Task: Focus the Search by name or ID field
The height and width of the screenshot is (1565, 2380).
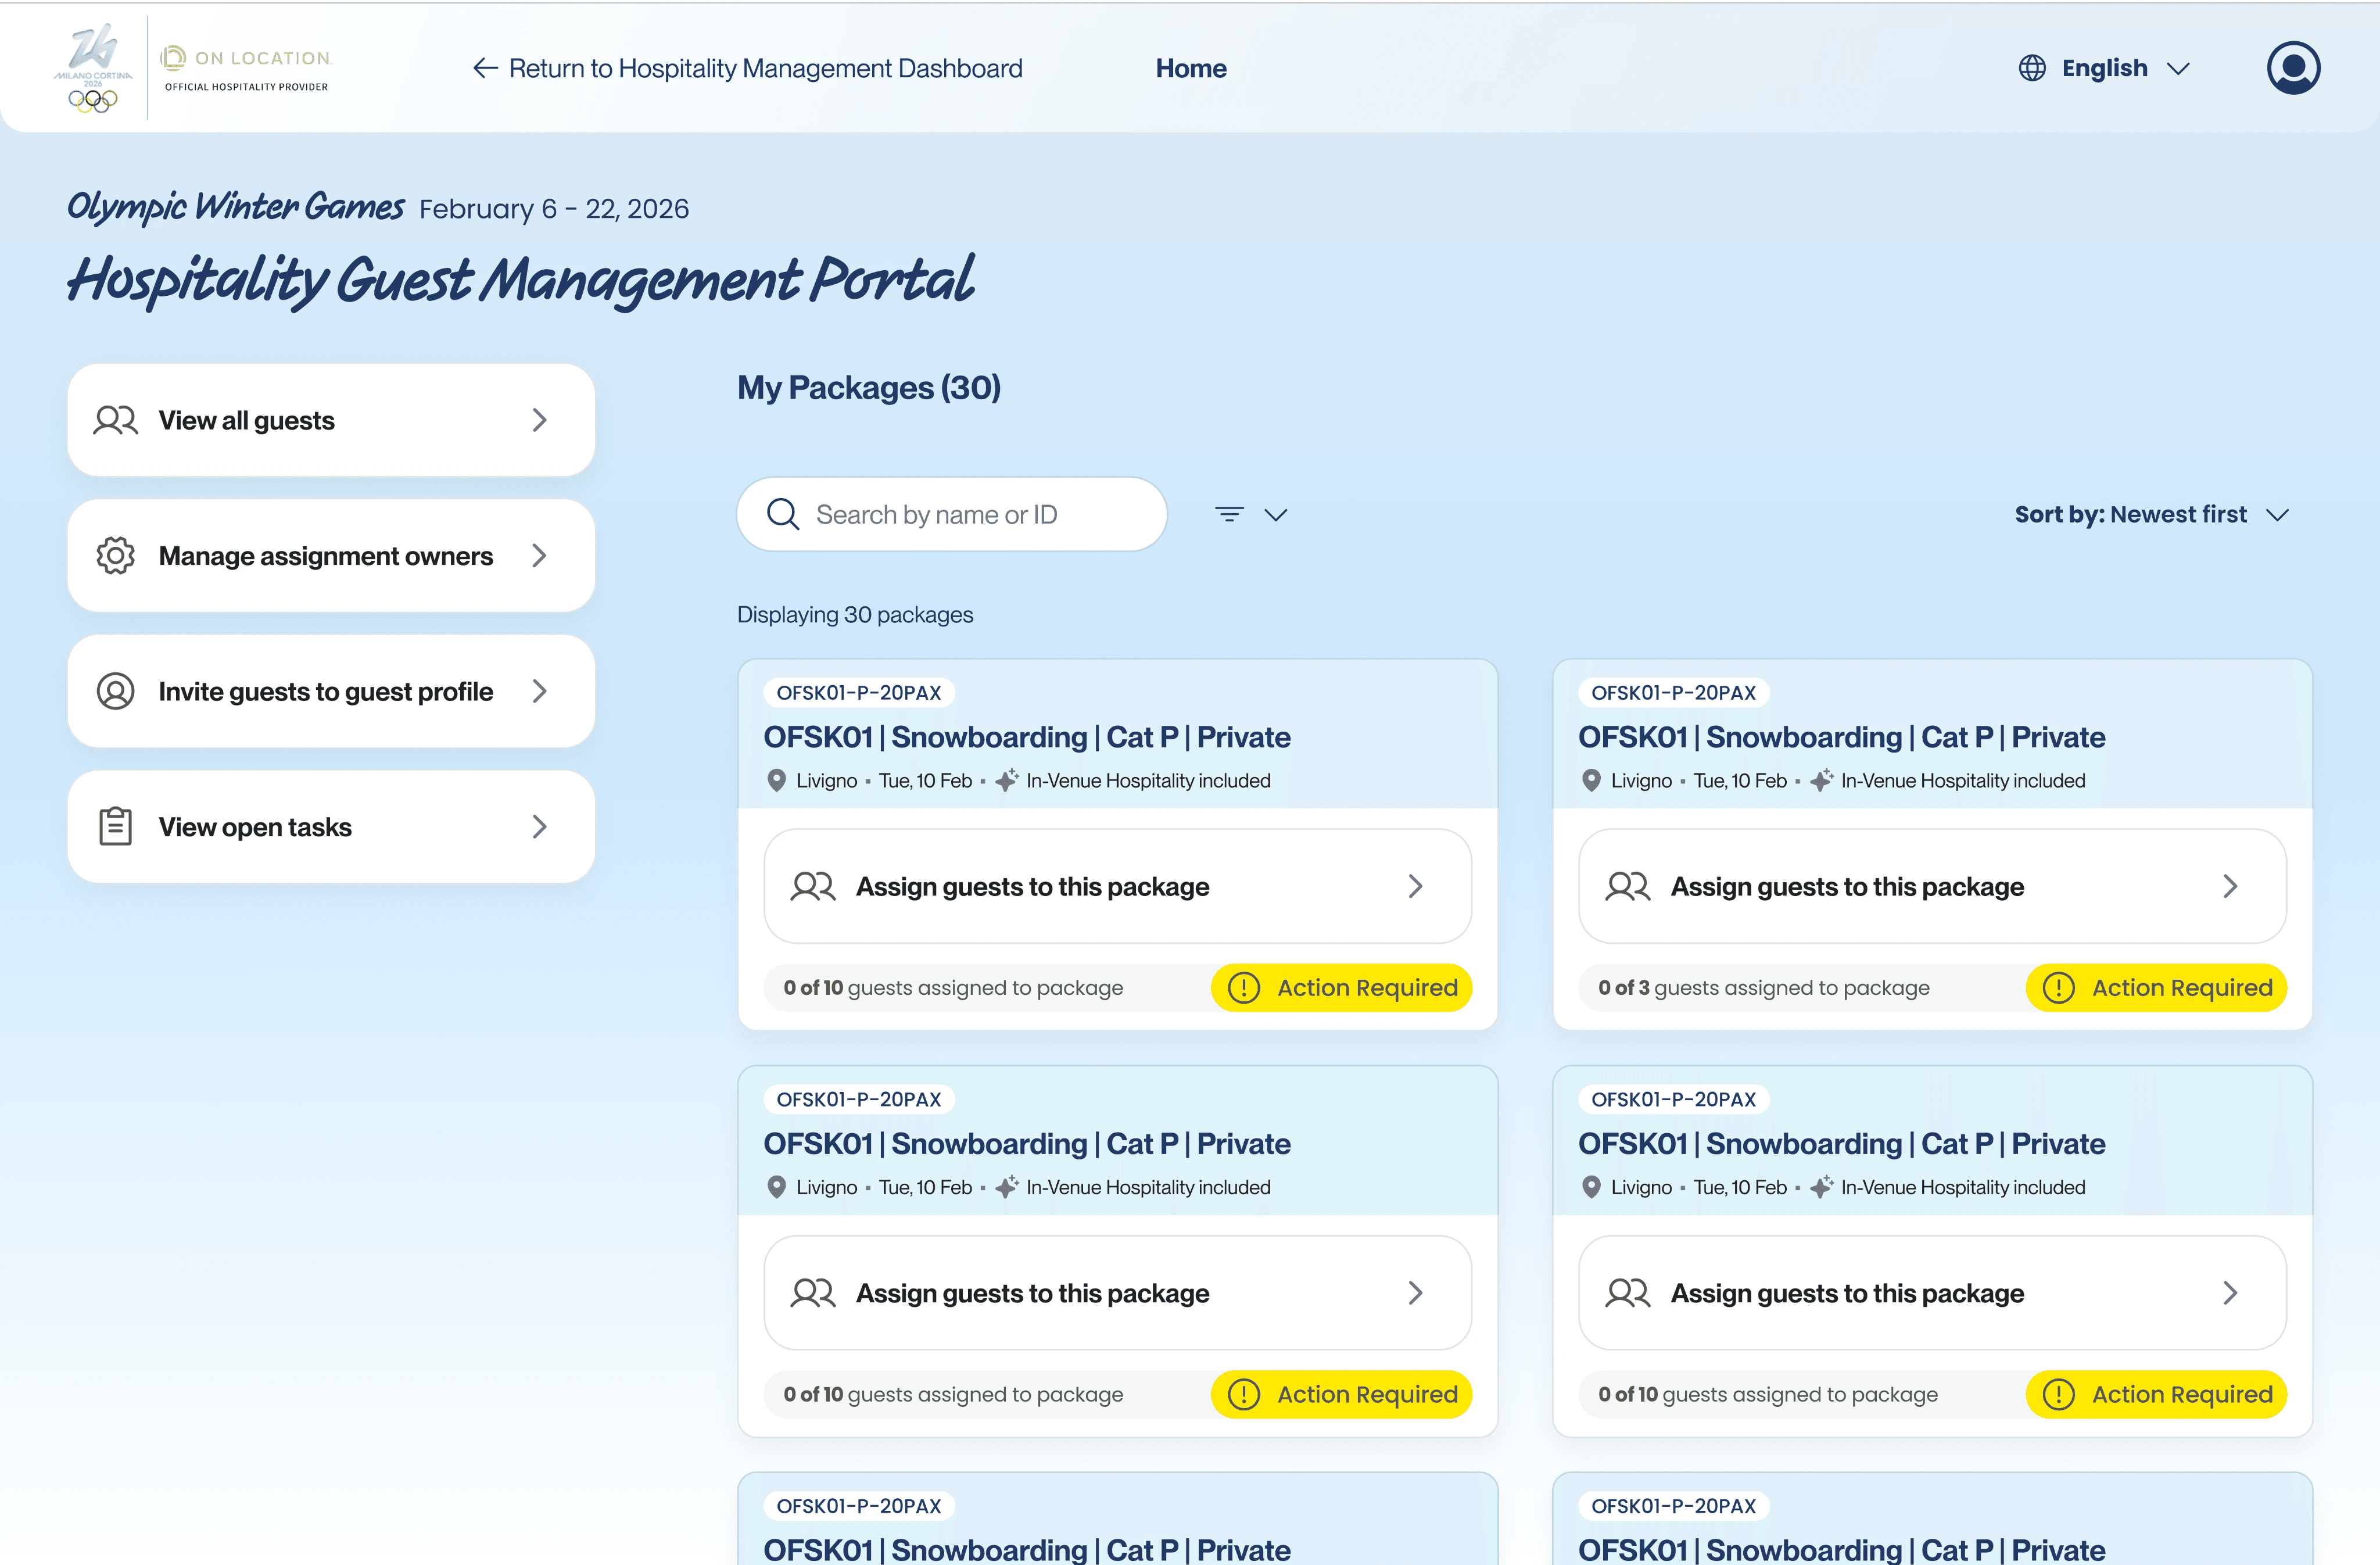Action: coord(951,514)
